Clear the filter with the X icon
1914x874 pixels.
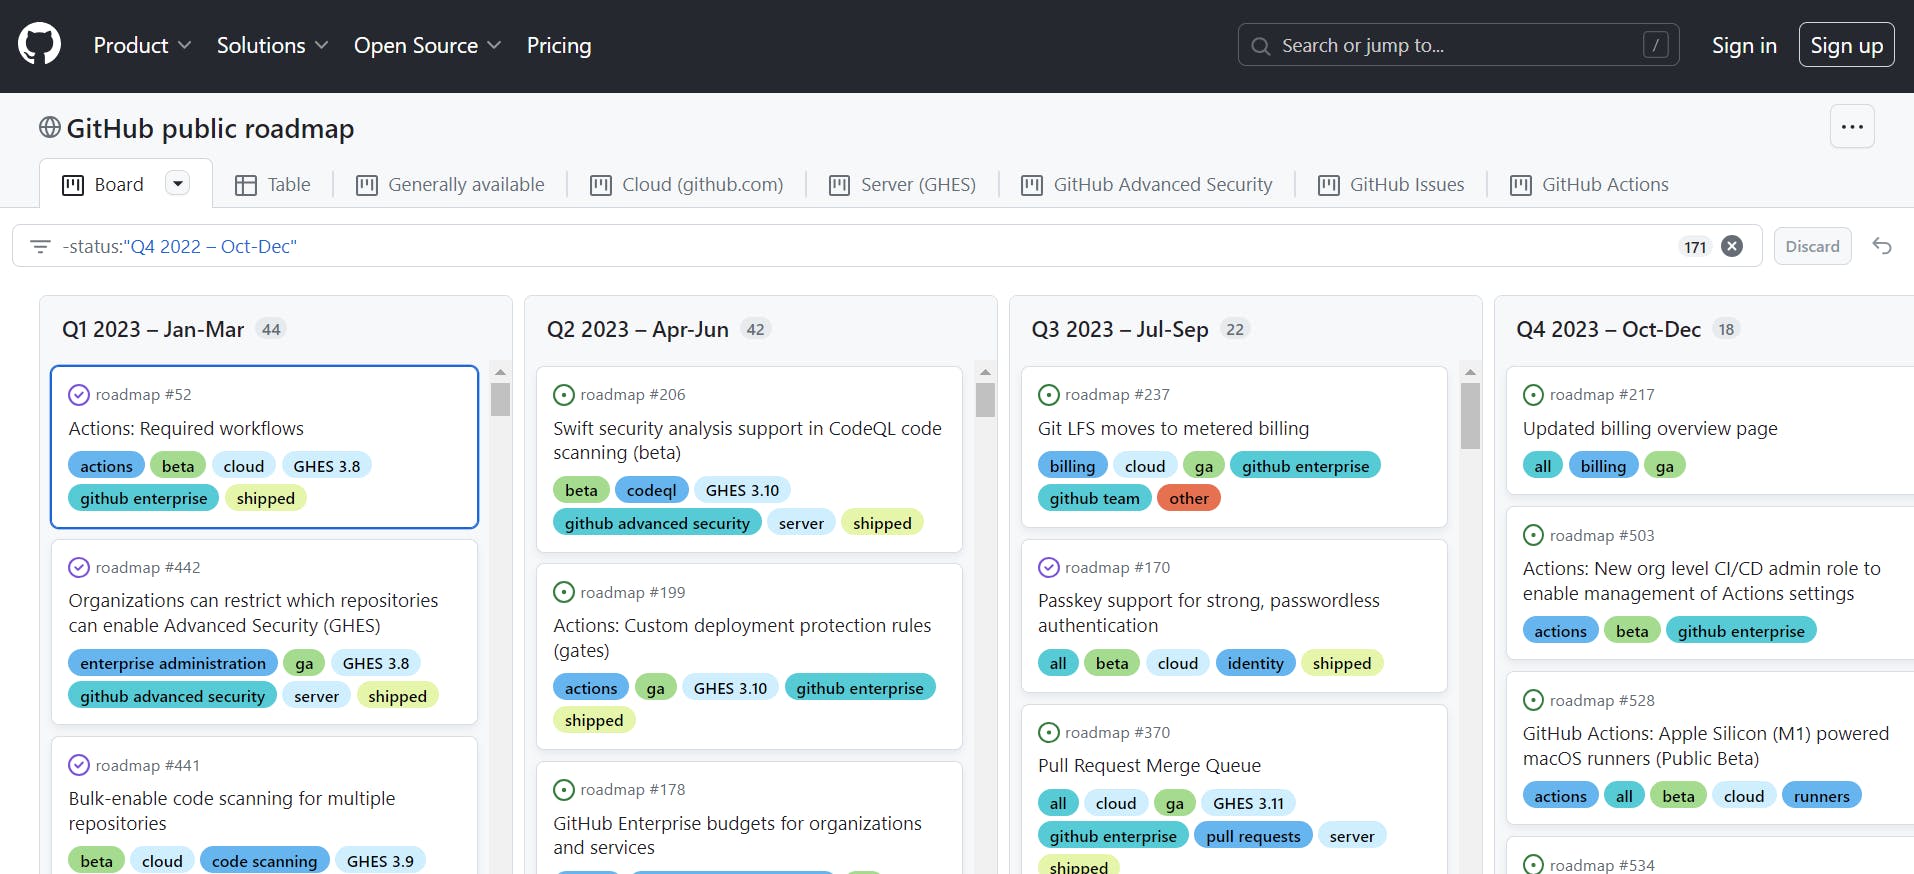1732,246
